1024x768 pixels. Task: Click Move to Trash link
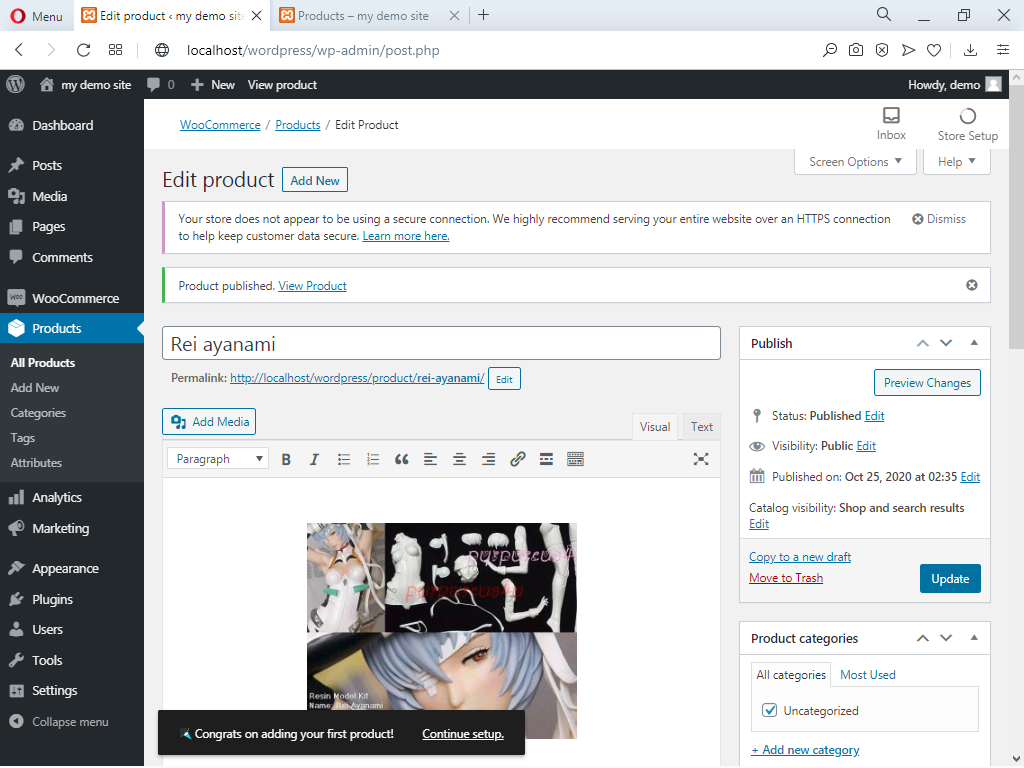(786, 578)
